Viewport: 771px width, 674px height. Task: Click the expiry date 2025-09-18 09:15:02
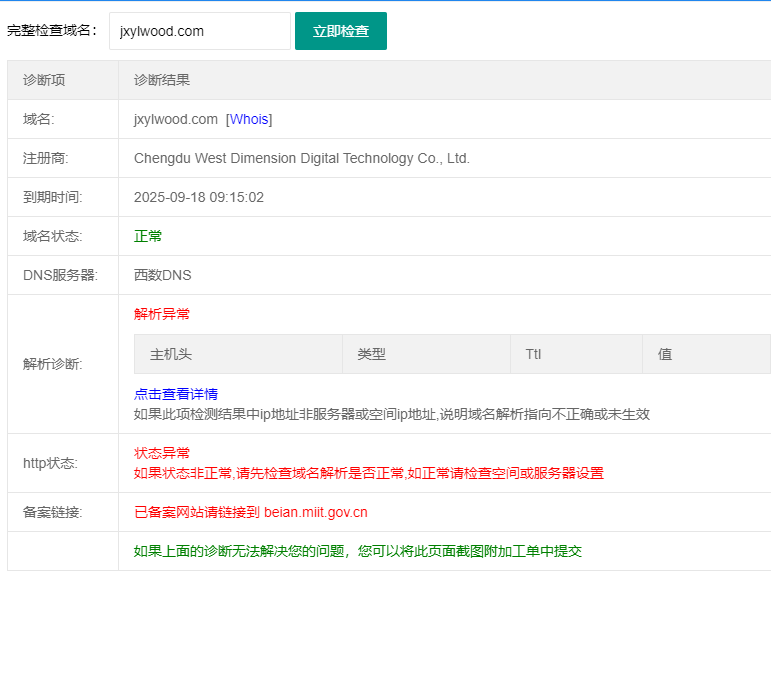tap(199, 197)
